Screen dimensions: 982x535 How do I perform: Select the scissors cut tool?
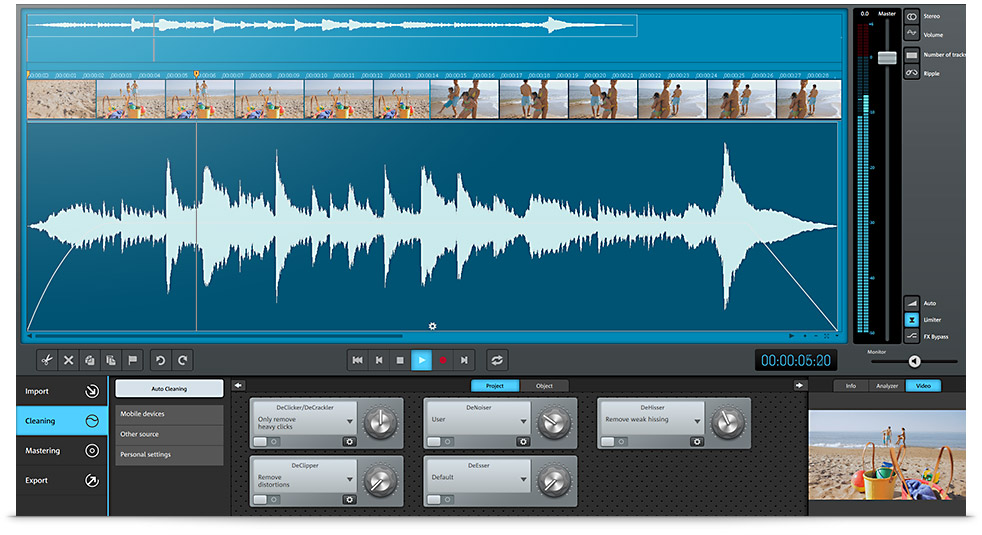point(46,360)
